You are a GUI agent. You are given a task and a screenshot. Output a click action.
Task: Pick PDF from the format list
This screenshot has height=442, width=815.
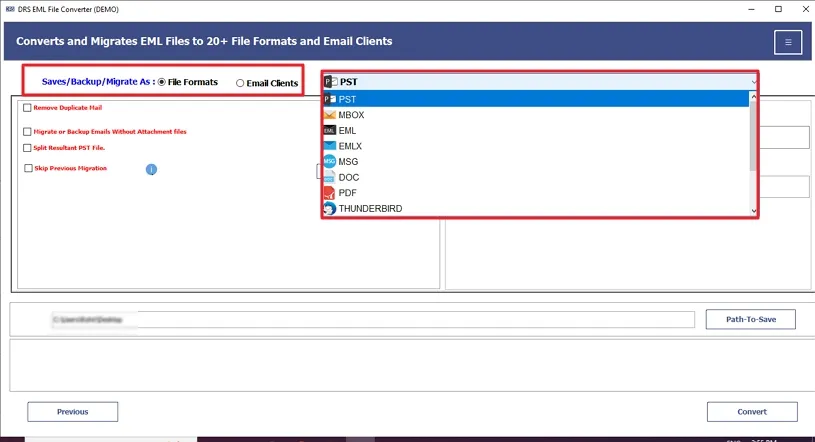click(x=536, y=193)
